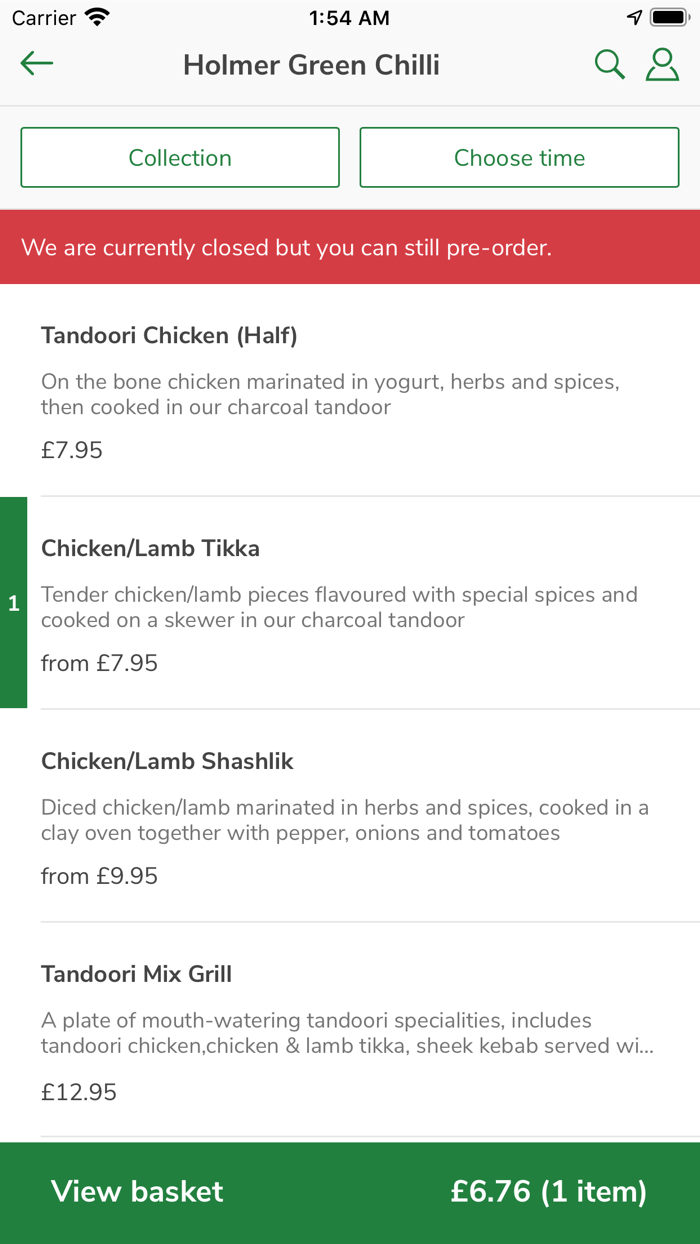Open the Tandoori Mix Grill item
Image resolution: width=700 pixels, height=1244 pixels.
click(x=136, y=974)
